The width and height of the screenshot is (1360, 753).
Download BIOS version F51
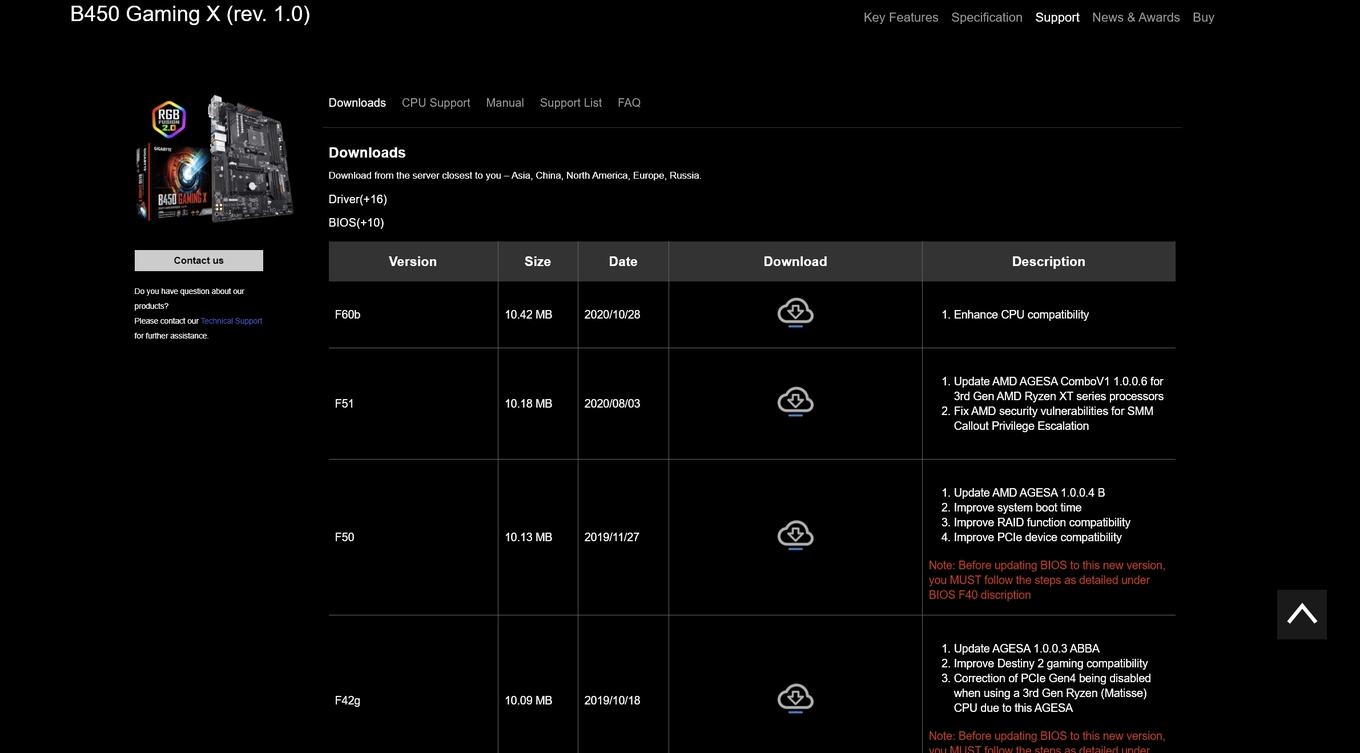(795, 402)
